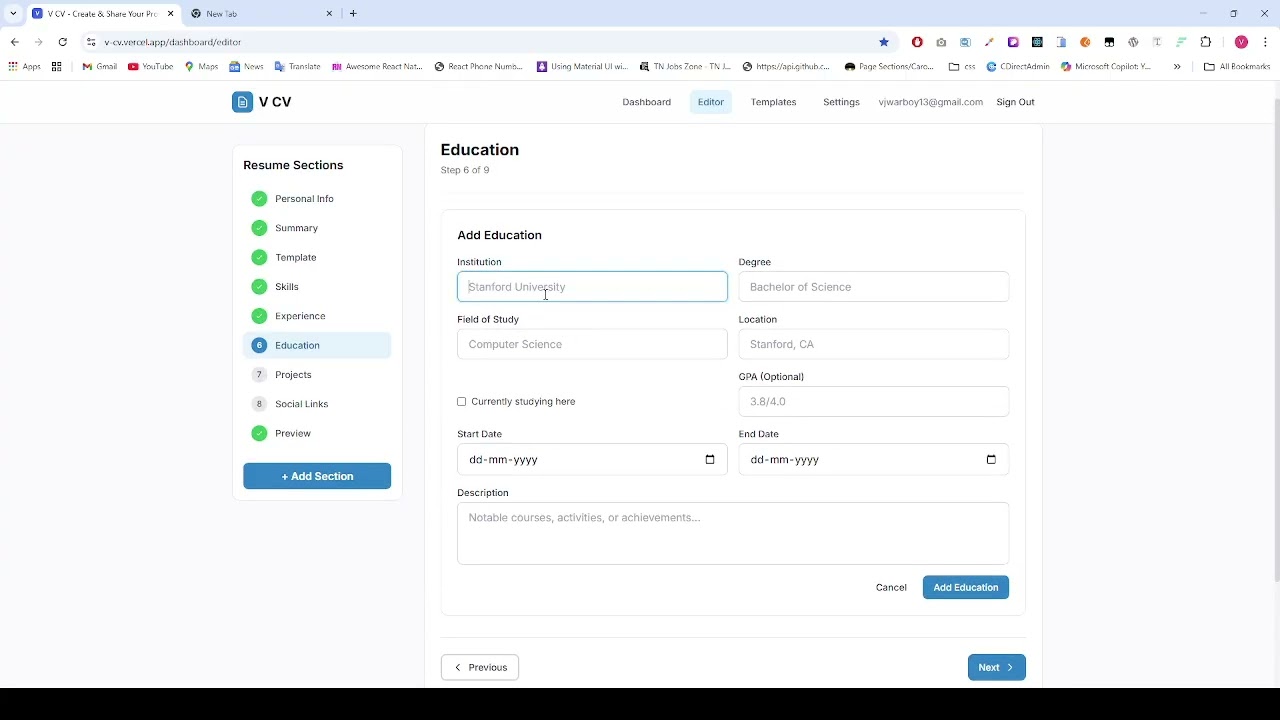
Task: Click into the Degree input field
Action: pyautogui.click(x=874, y=287)
